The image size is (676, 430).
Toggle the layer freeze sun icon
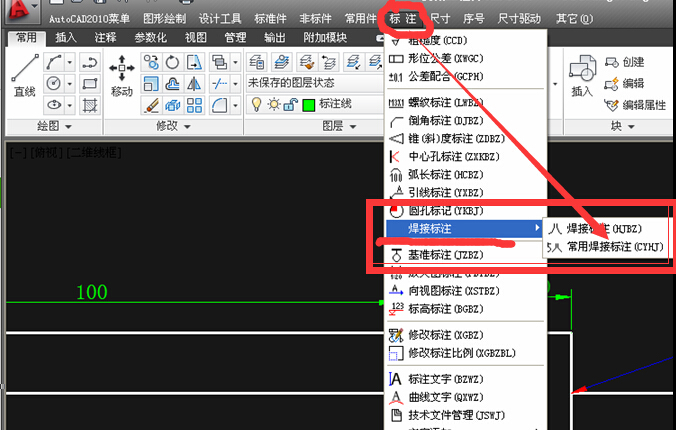tap(273, 104)
